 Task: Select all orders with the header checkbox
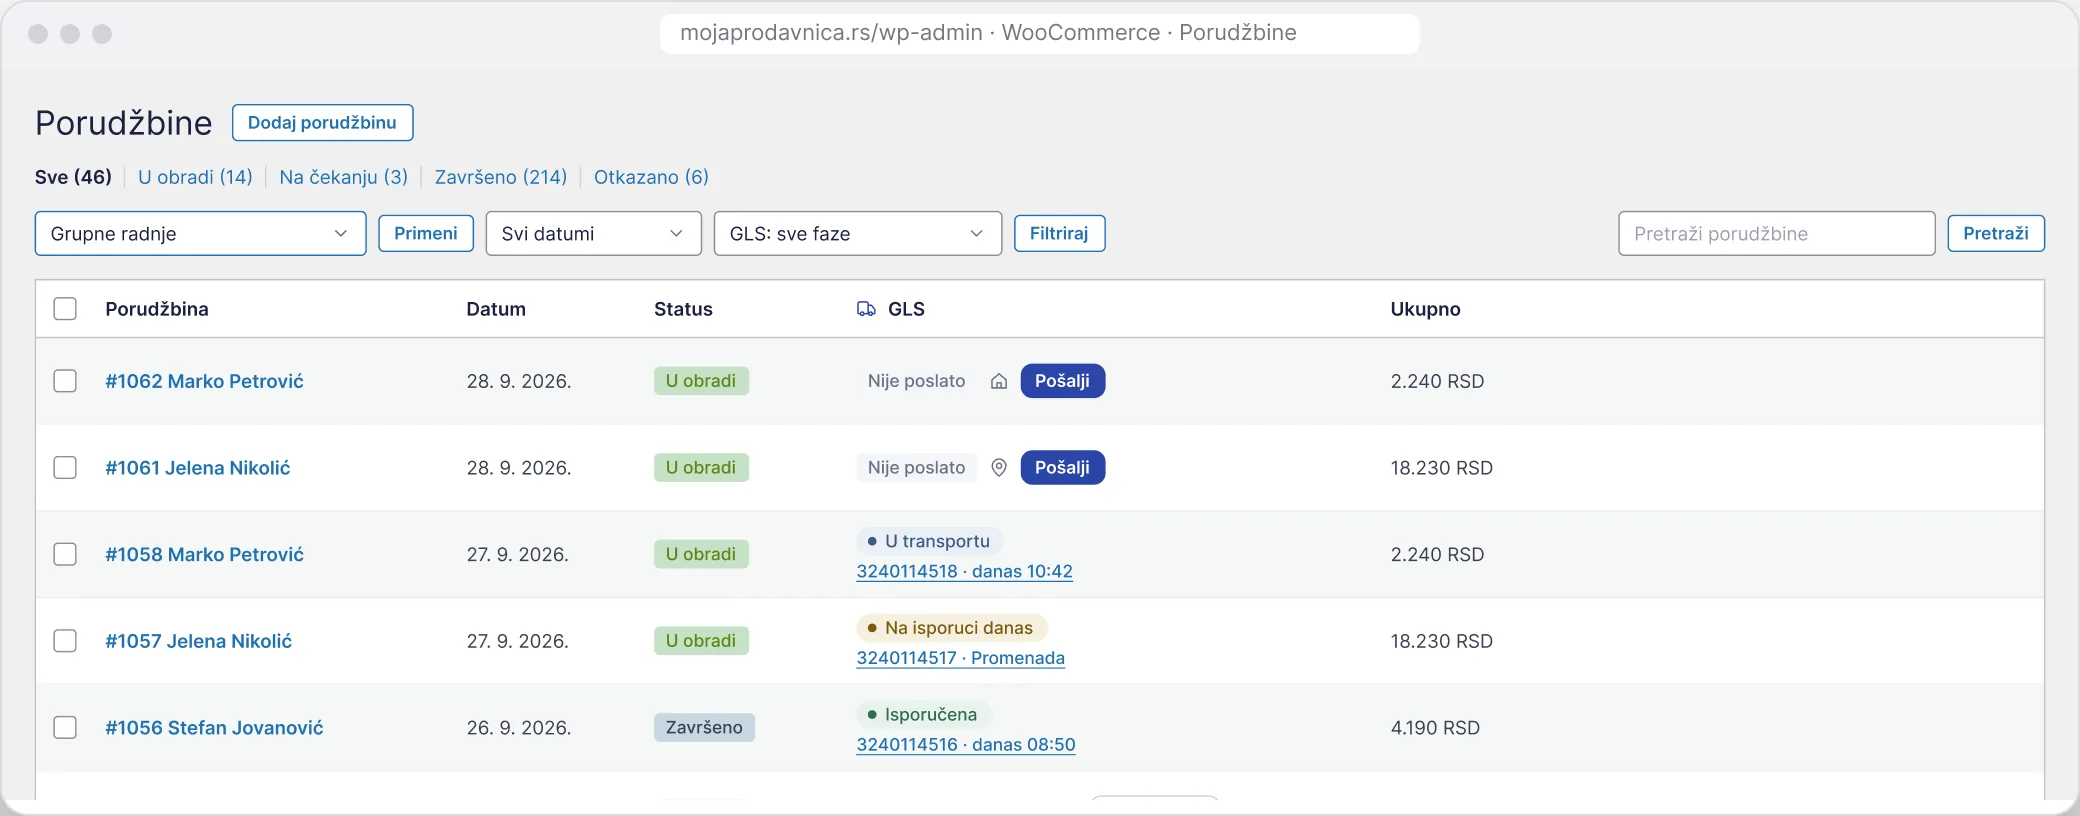pyautogui.click(x=65, y=309)
